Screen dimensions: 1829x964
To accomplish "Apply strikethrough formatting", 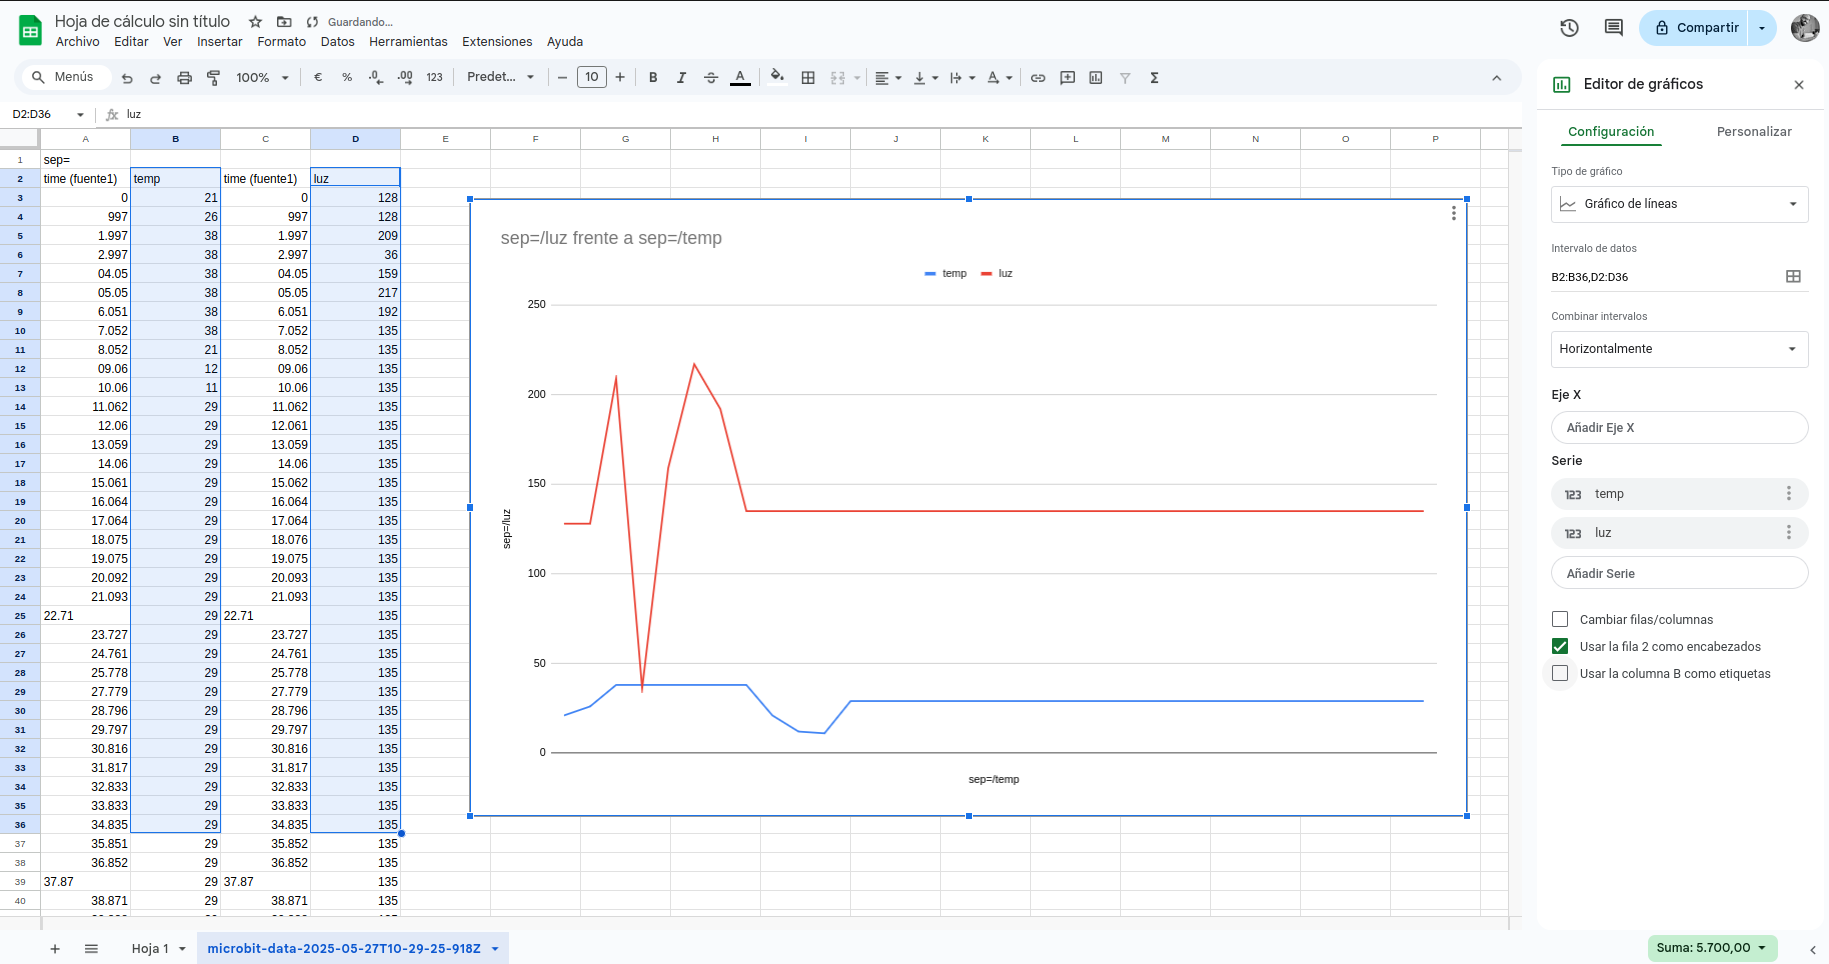I will [x=711, y=78].
